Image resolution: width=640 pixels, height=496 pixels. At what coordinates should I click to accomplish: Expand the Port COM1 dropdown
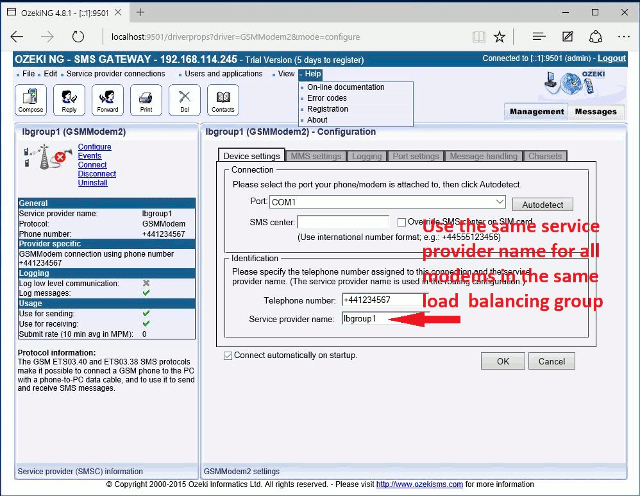pyautogui.click(x=499, y=202)
